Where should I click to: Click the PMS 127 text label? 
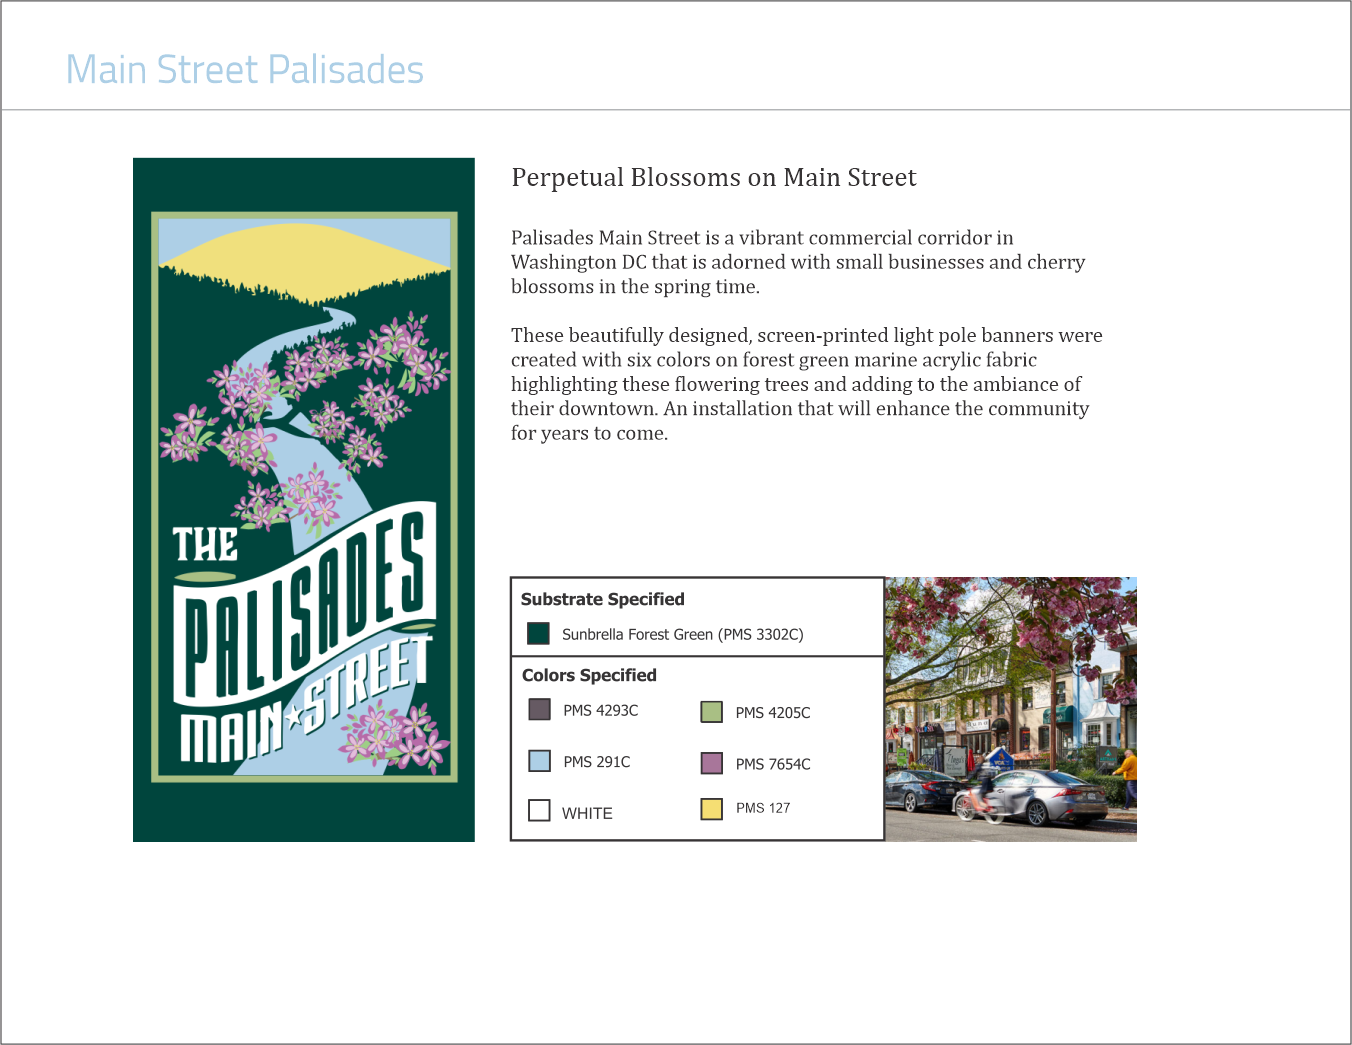[763, 808]
